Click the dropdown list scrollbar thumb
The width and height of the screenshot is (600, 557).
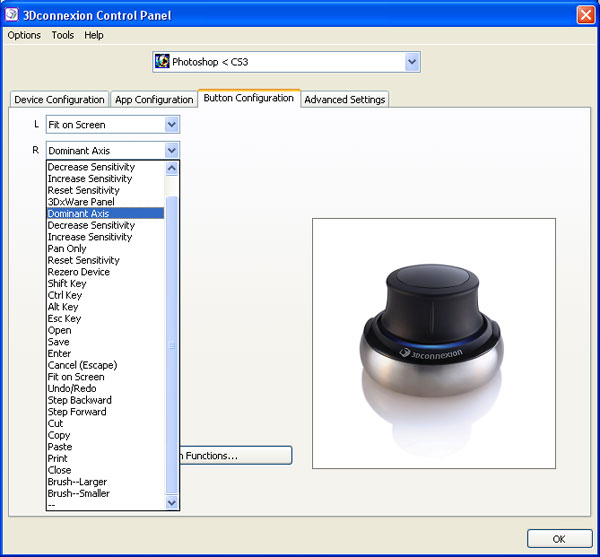(x=172, y=345)
